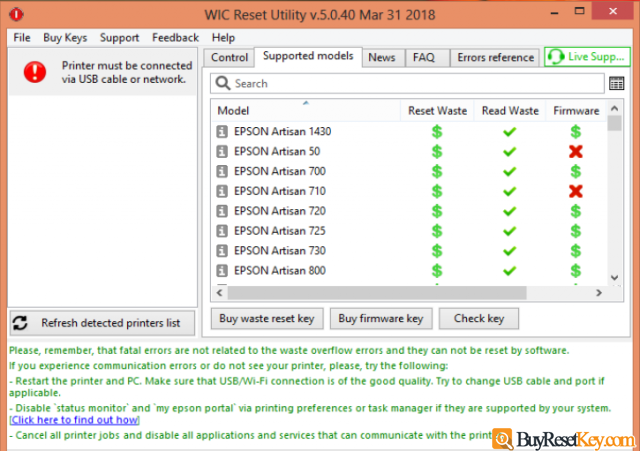Screen dimensions: 640x451
Task: Refresh detected printers list
Action: point(102,323)
